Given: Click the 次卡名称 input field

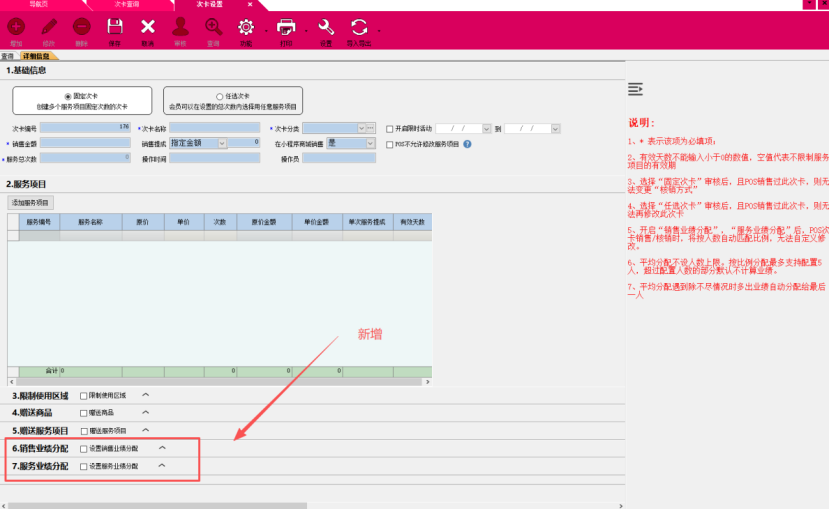Looking at the screenshot, I should (x=215, y=127).
